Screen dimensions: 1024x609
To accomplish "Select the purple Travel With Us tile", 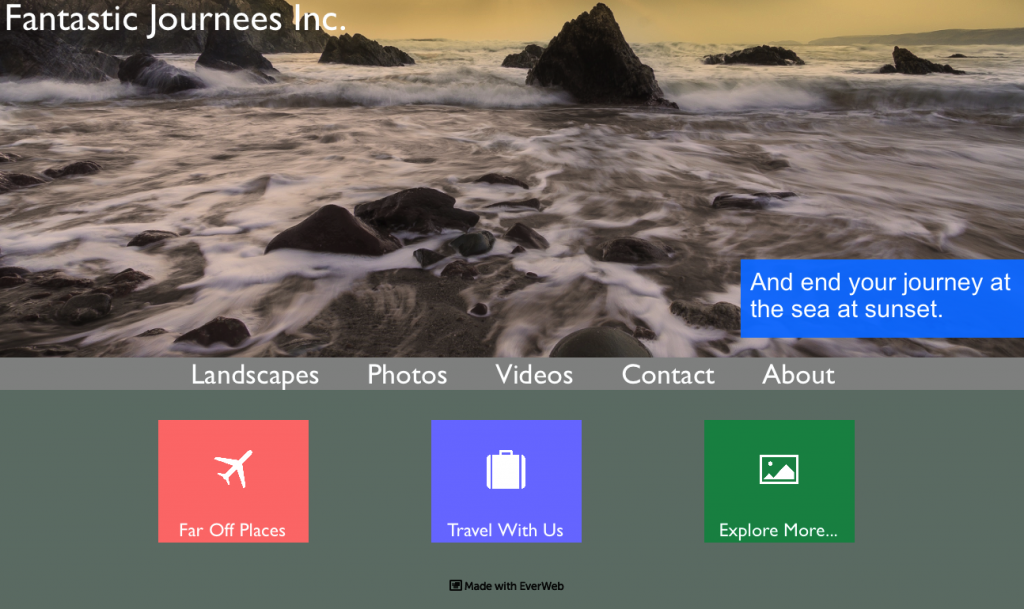I will pyautogui.click(x=506, y=480).
